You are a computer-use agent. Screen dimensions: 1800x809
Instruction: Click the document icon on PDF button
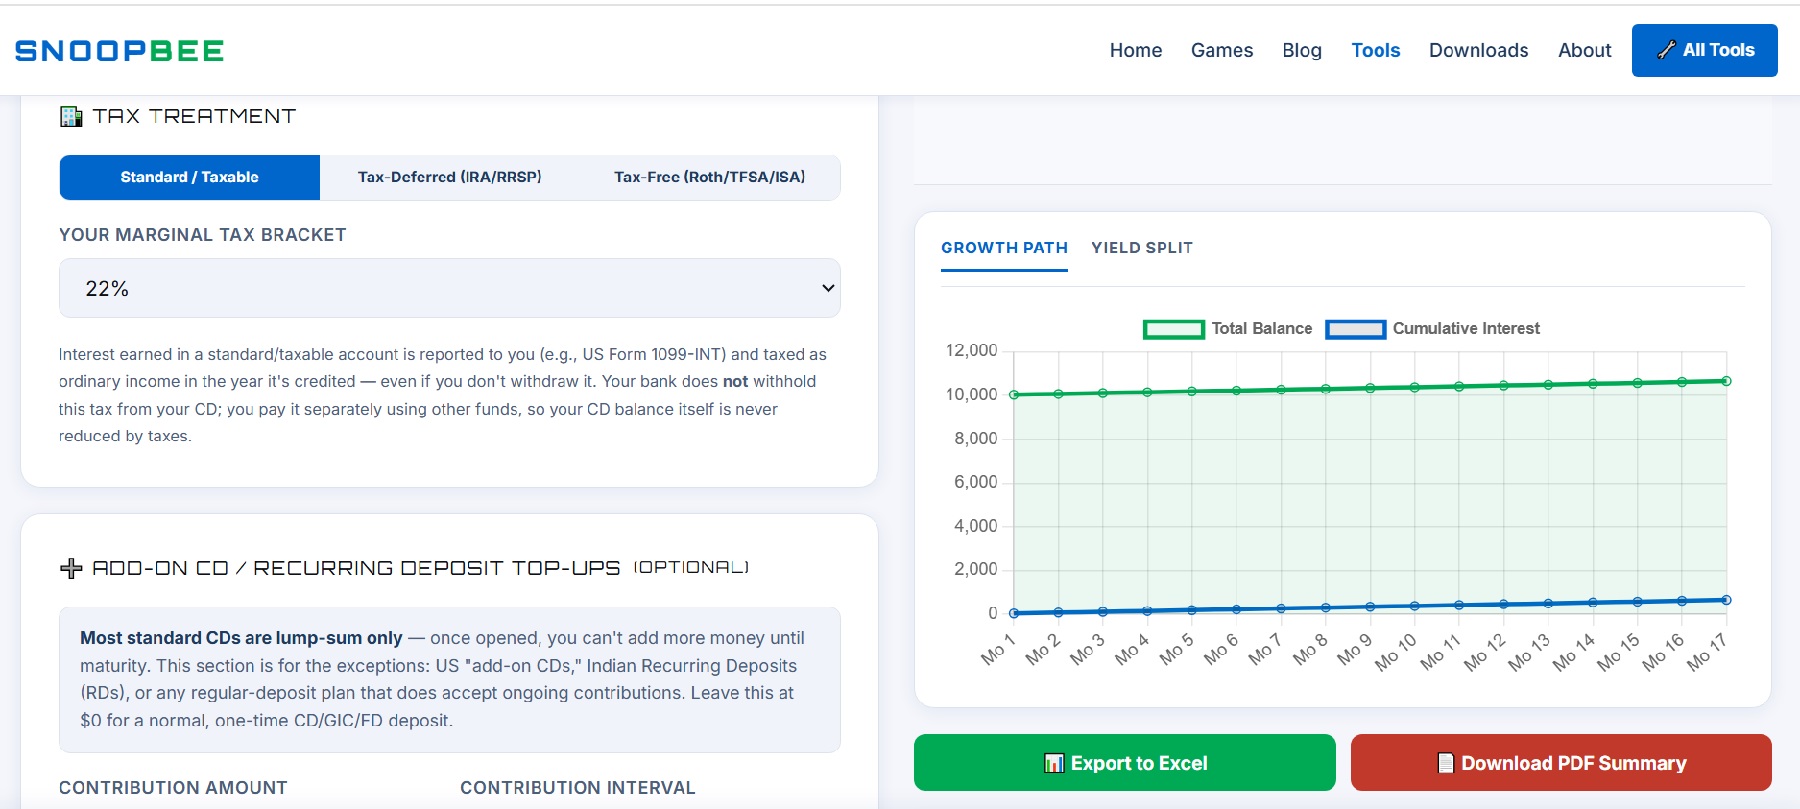[1445, 763]
